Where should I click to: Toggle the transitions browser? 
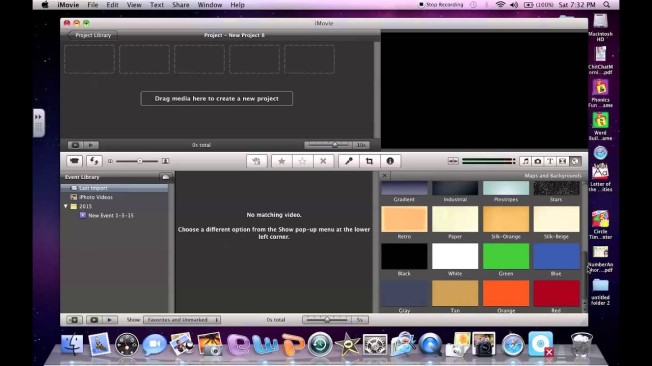click(x=562, y=161)
